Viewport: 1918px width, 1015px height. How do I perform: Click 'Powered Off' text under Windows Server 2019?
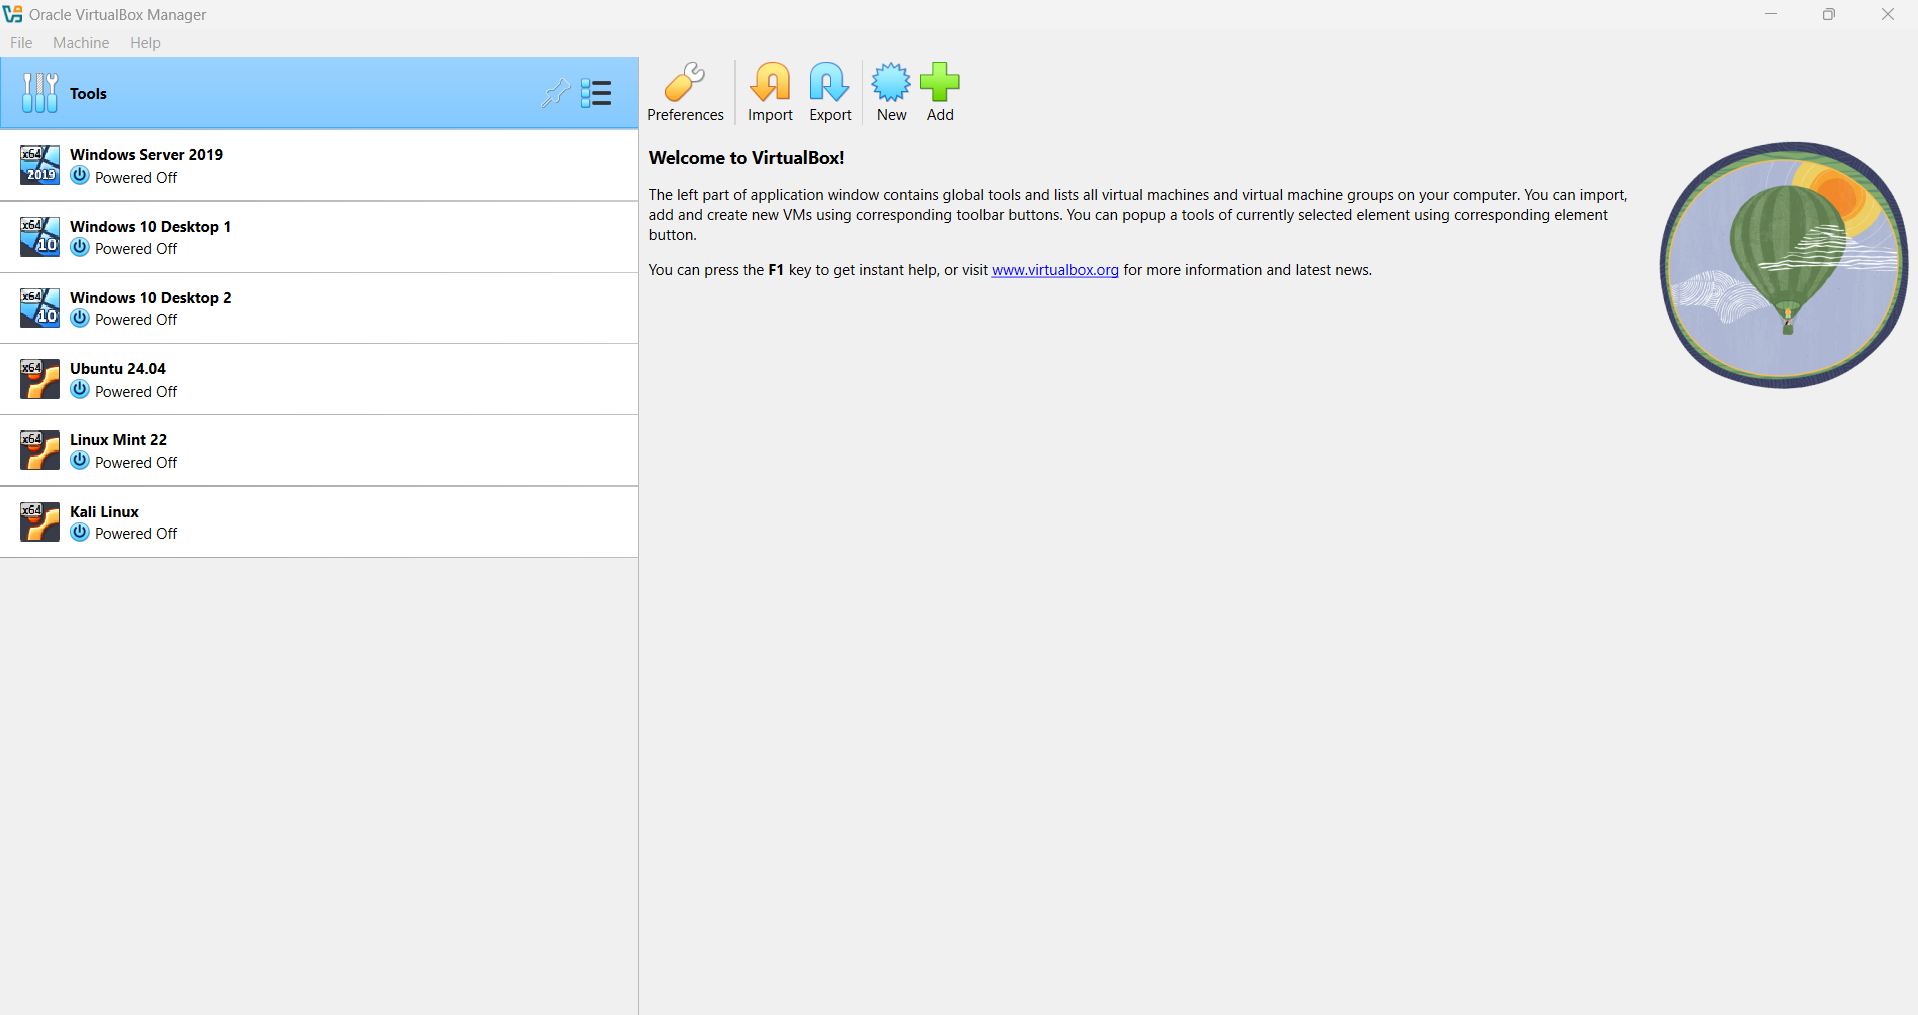click(x=136, y=178)
